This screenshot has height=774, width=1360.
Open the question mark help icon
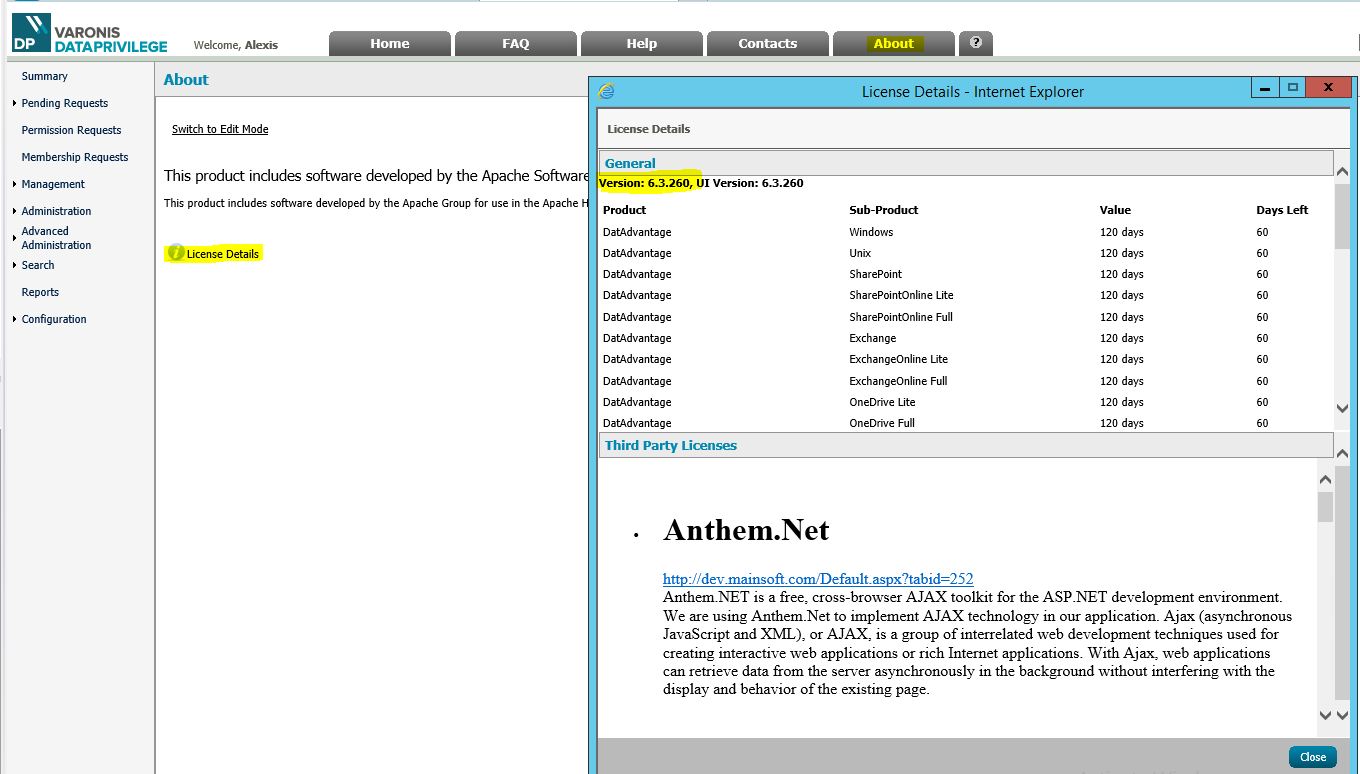coord(975,43)
